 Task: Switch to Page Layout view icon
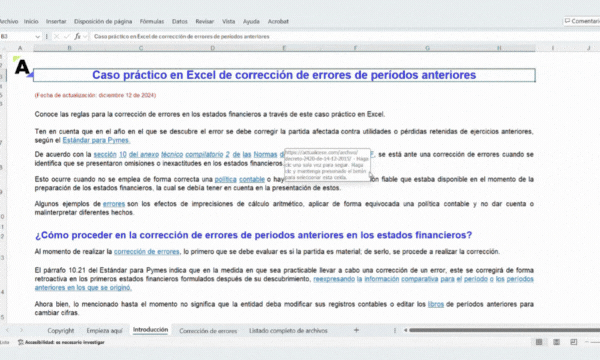(x=556, y=342)
